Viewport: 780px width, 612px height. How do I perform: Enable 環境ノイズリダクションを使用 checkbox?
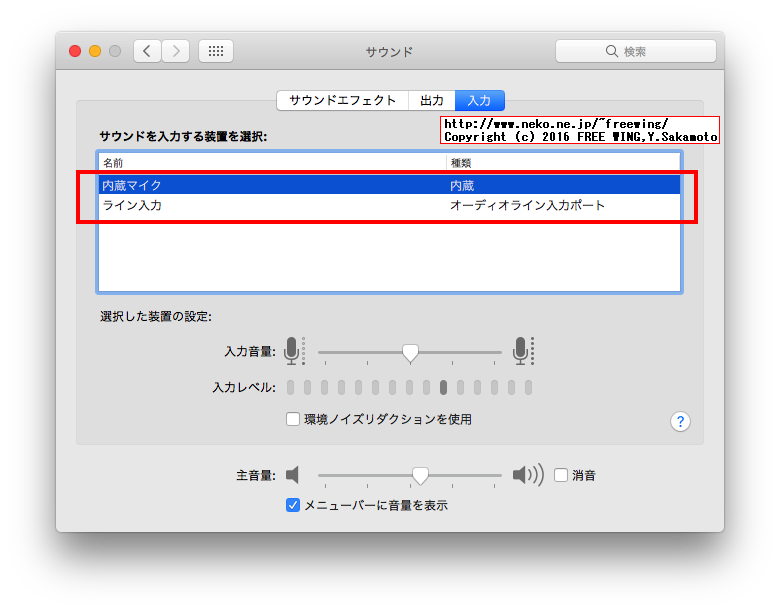click(293, 419)
